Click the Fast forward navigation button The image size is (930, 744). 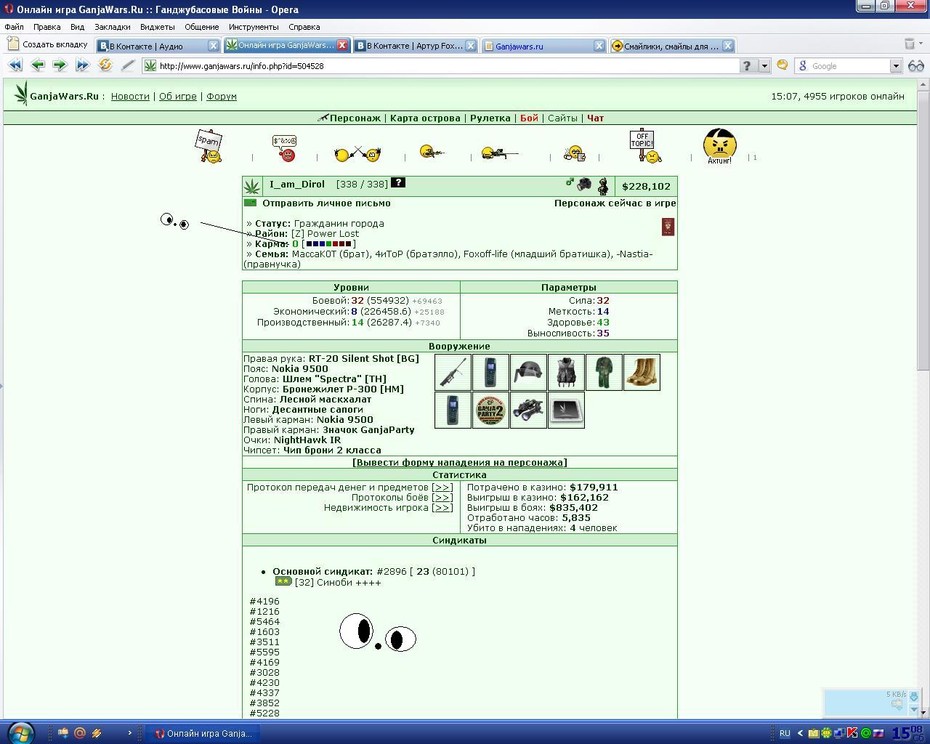82,65
